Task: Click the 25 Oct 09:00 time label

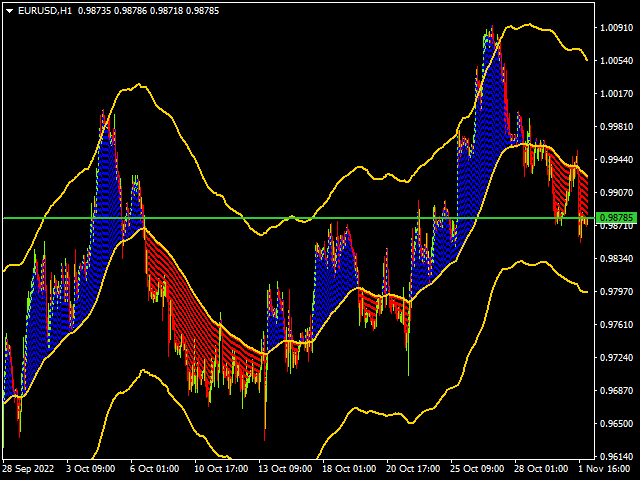Action: [477, 469]
